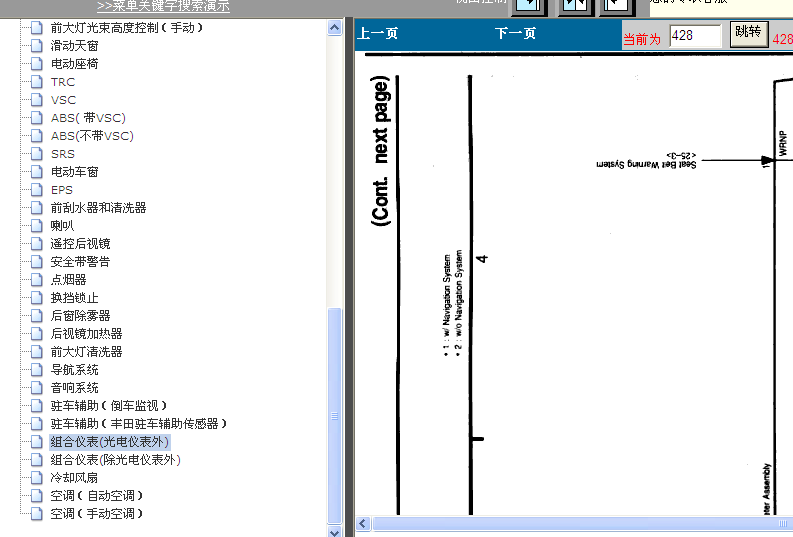The width and height of the screenshot is (793, 537).
Task: Open the EPS entry
Action: (x=62, y=190)
